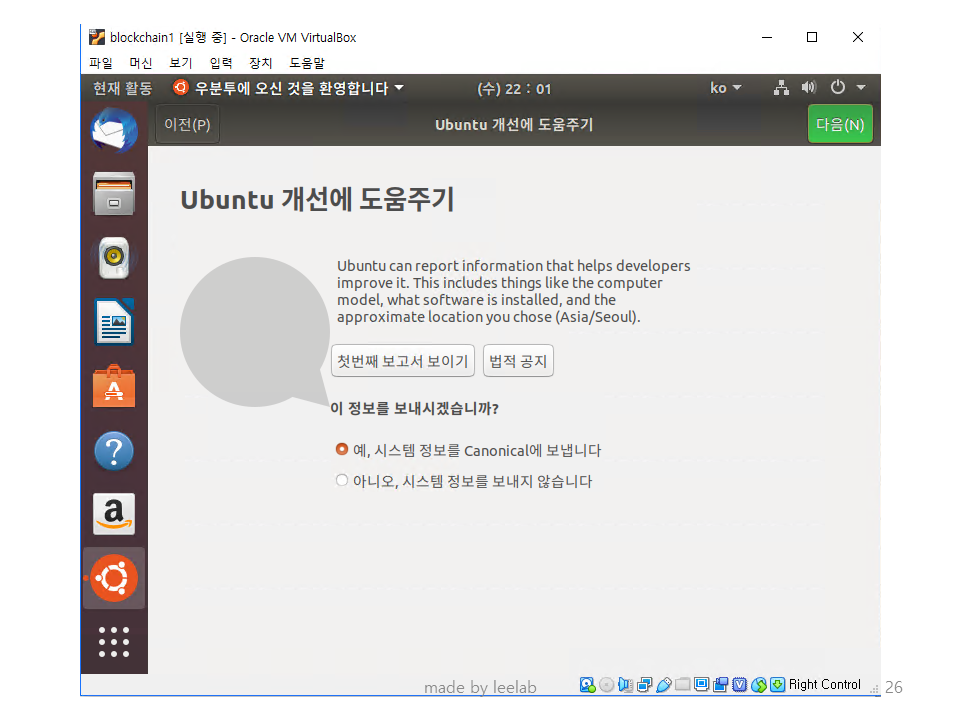
Task: Open the 입력 menu
Action: pyautogui.click(x=221, y=62)
